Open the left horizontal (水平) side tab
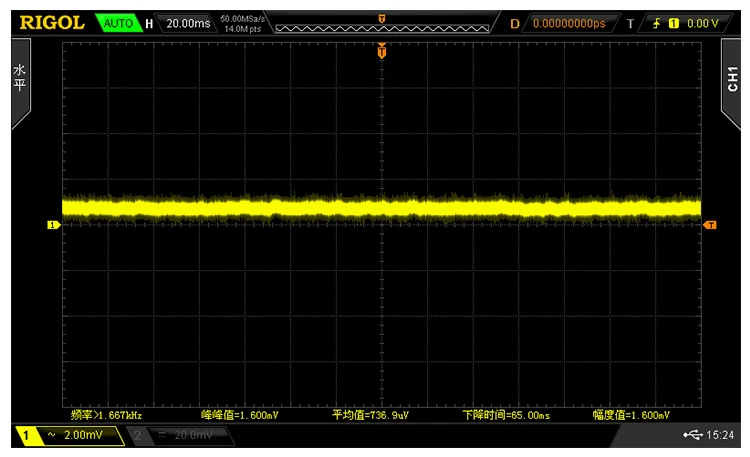The width and height of the screenshot is (750, 457). 20,82
